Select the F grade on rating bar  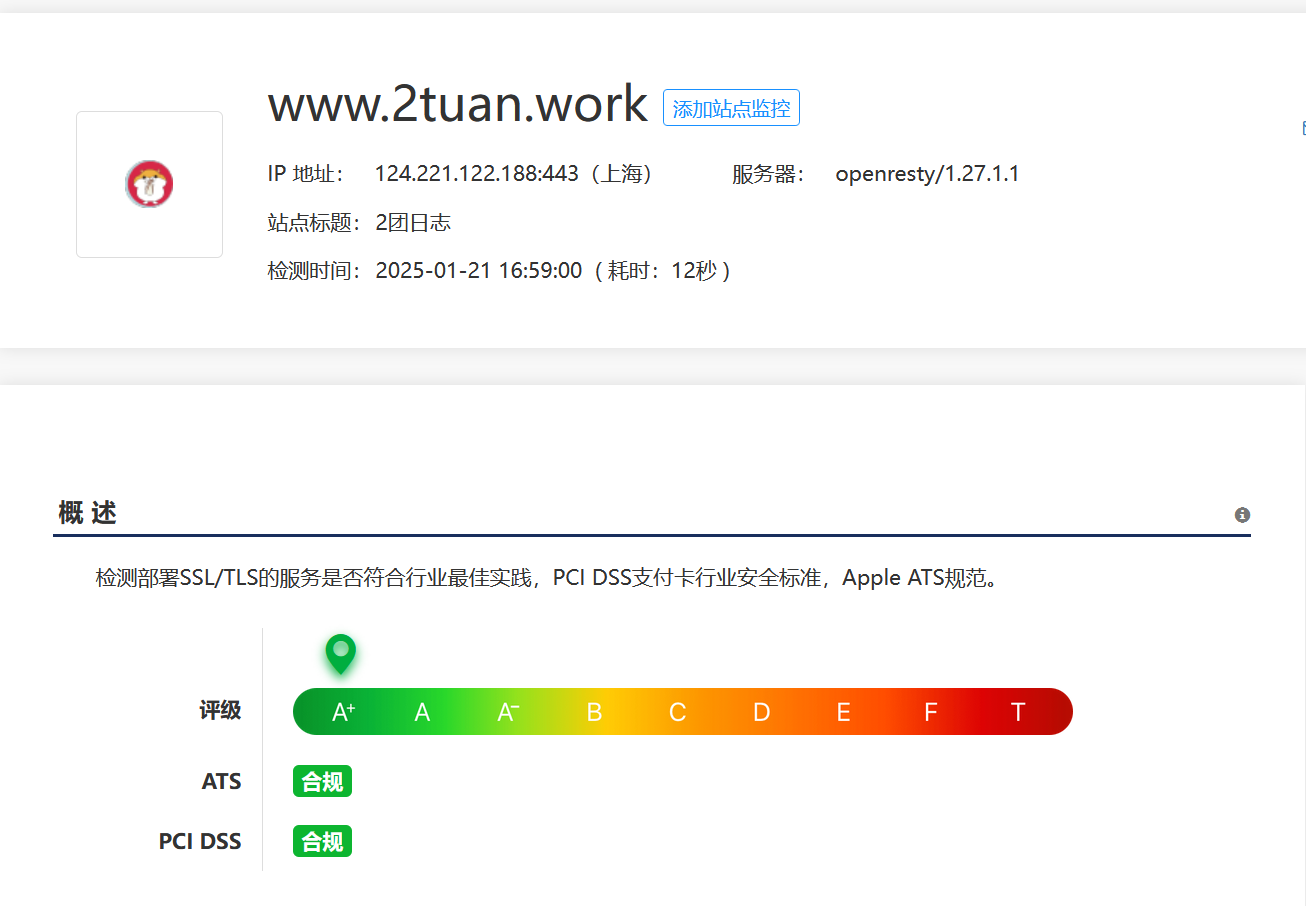[x=930, y=712]
